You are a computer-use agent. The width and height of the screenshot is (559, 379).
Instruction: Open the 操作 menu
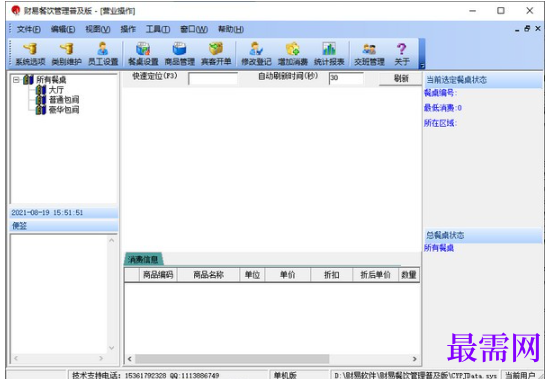click(x=128, y=29)
